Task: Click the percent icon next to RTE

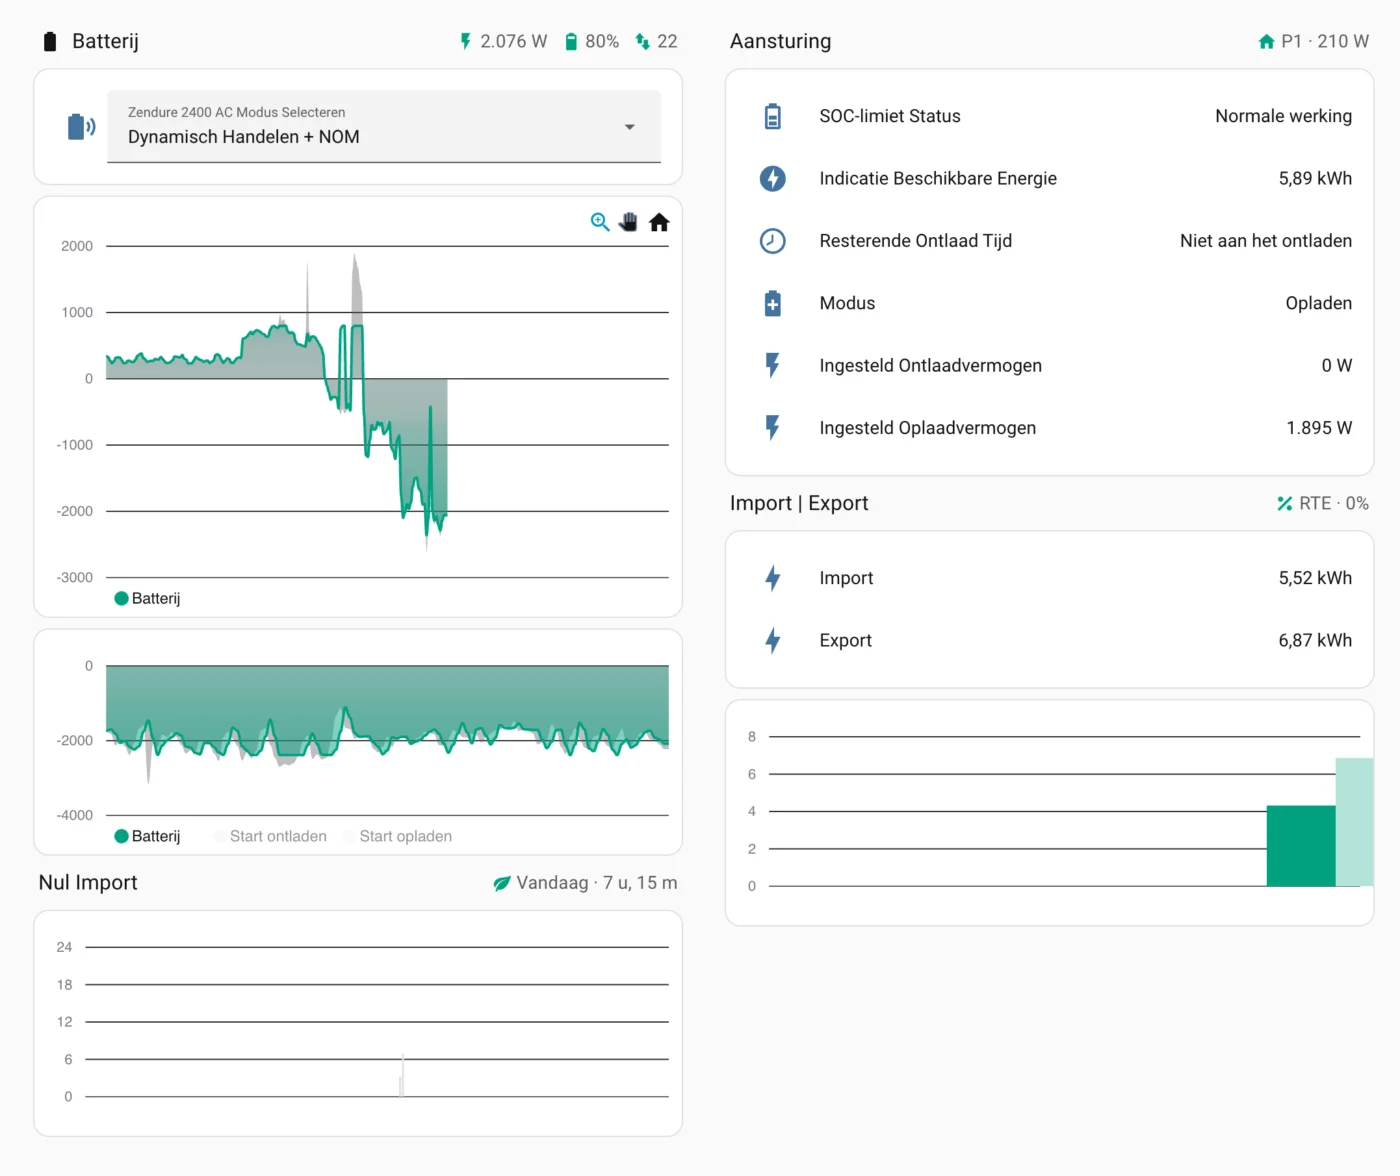Action: coord(1285,503)
